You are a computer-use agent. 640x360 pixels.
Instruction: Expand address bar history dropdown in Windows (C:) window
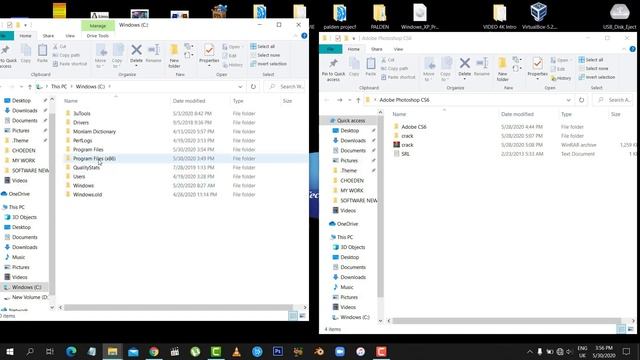click(240, 87)
